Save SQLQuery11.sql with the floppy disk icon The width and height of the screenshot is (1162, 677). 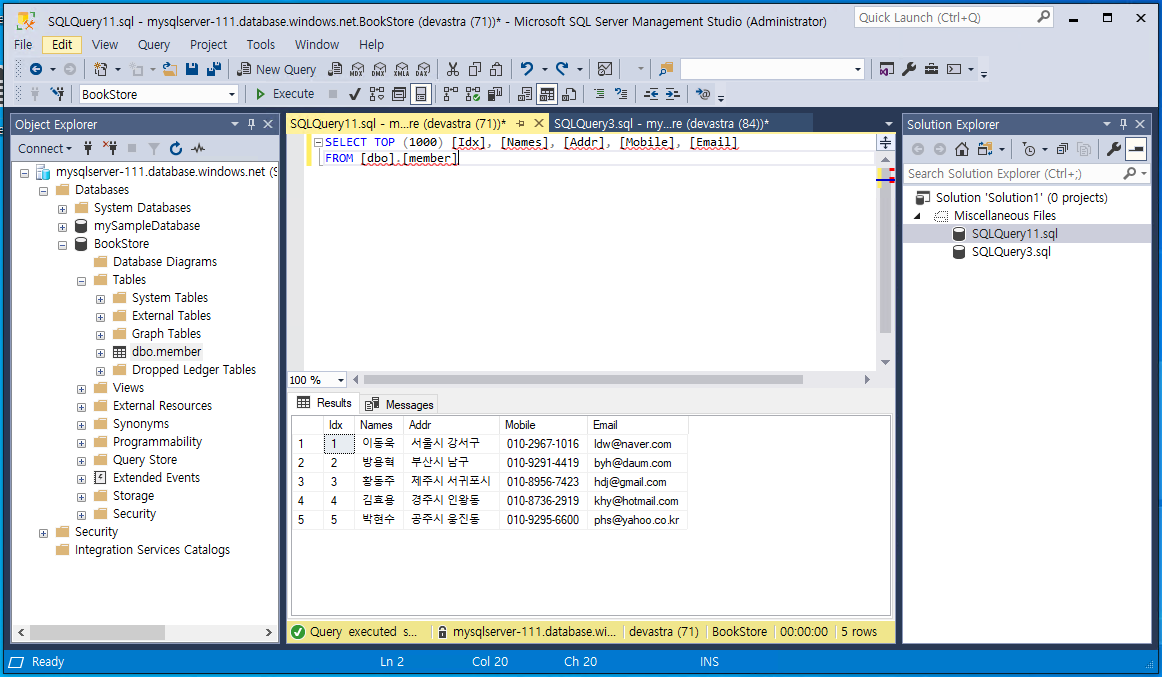[192, 70]
